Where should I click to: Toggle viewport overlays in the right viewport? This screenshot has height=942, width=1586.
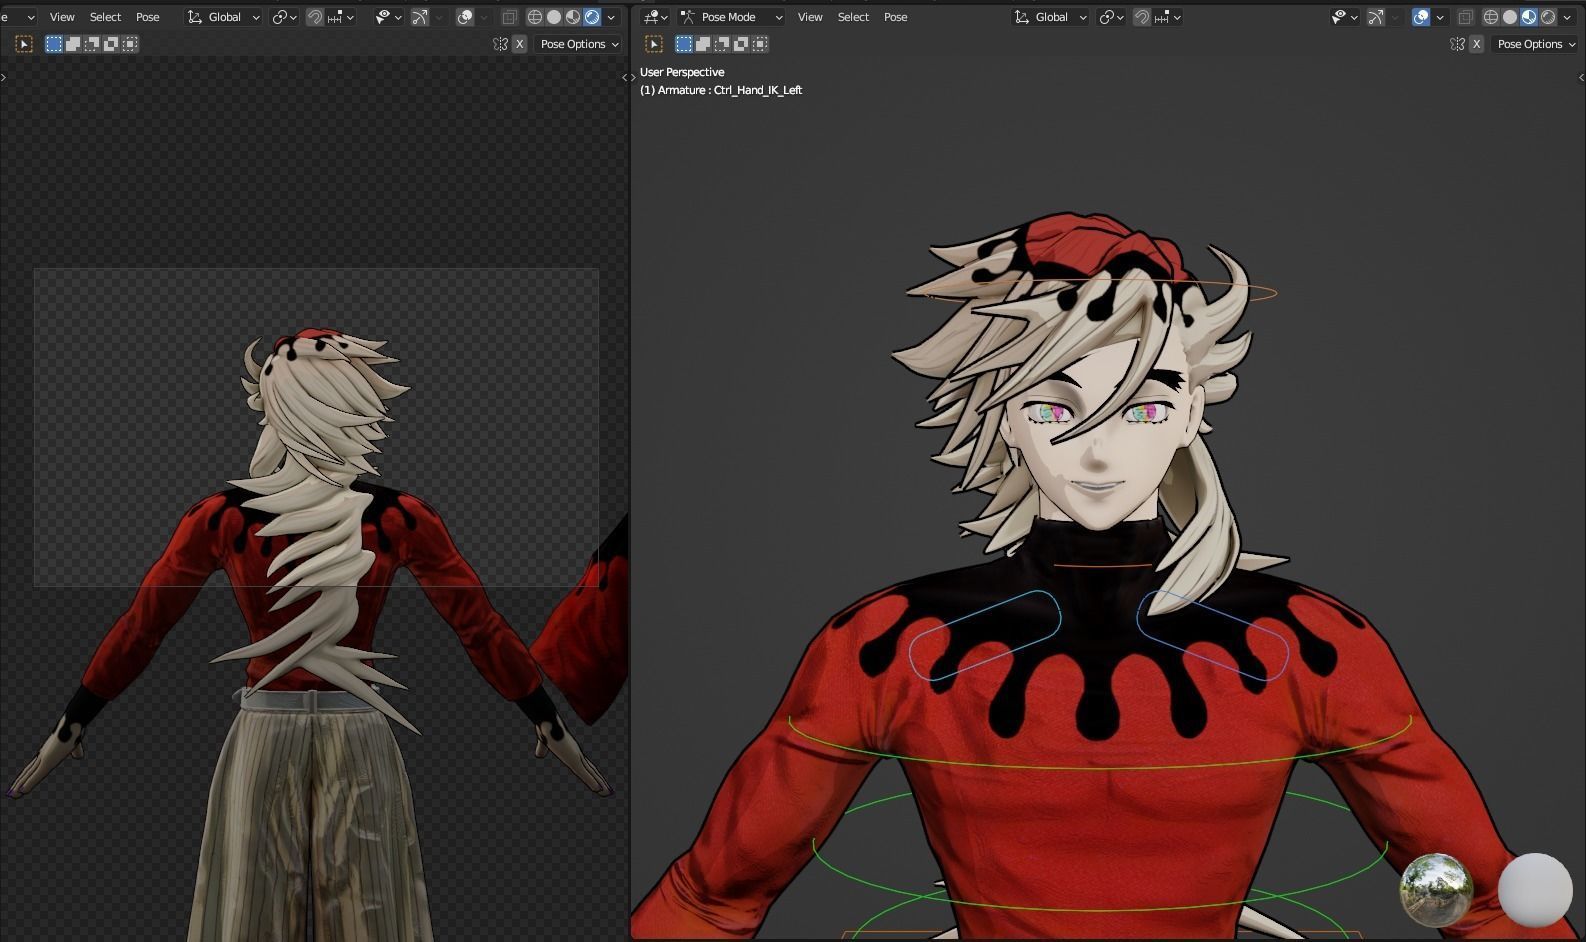pos(1421,17)
